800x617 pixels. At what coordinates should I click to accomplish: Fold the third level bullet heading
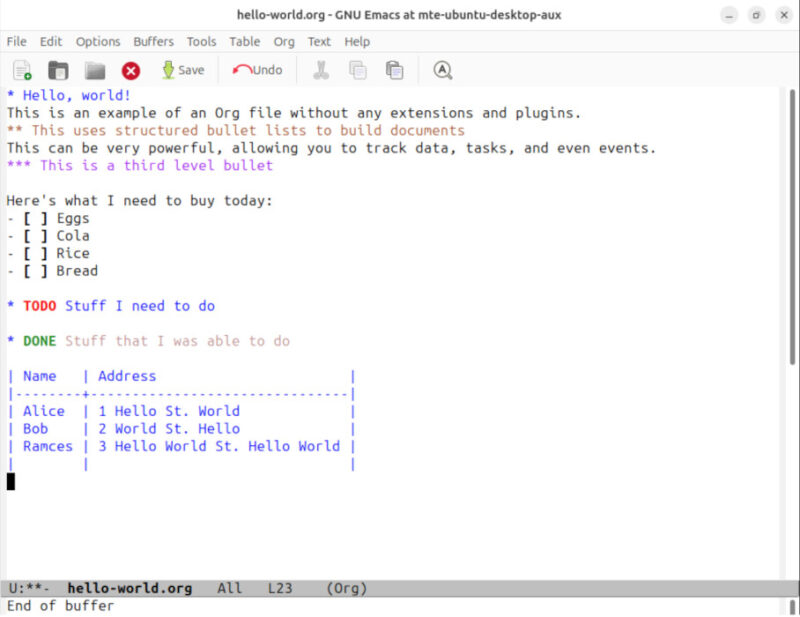pyautogui.click(x=22, y=165)
